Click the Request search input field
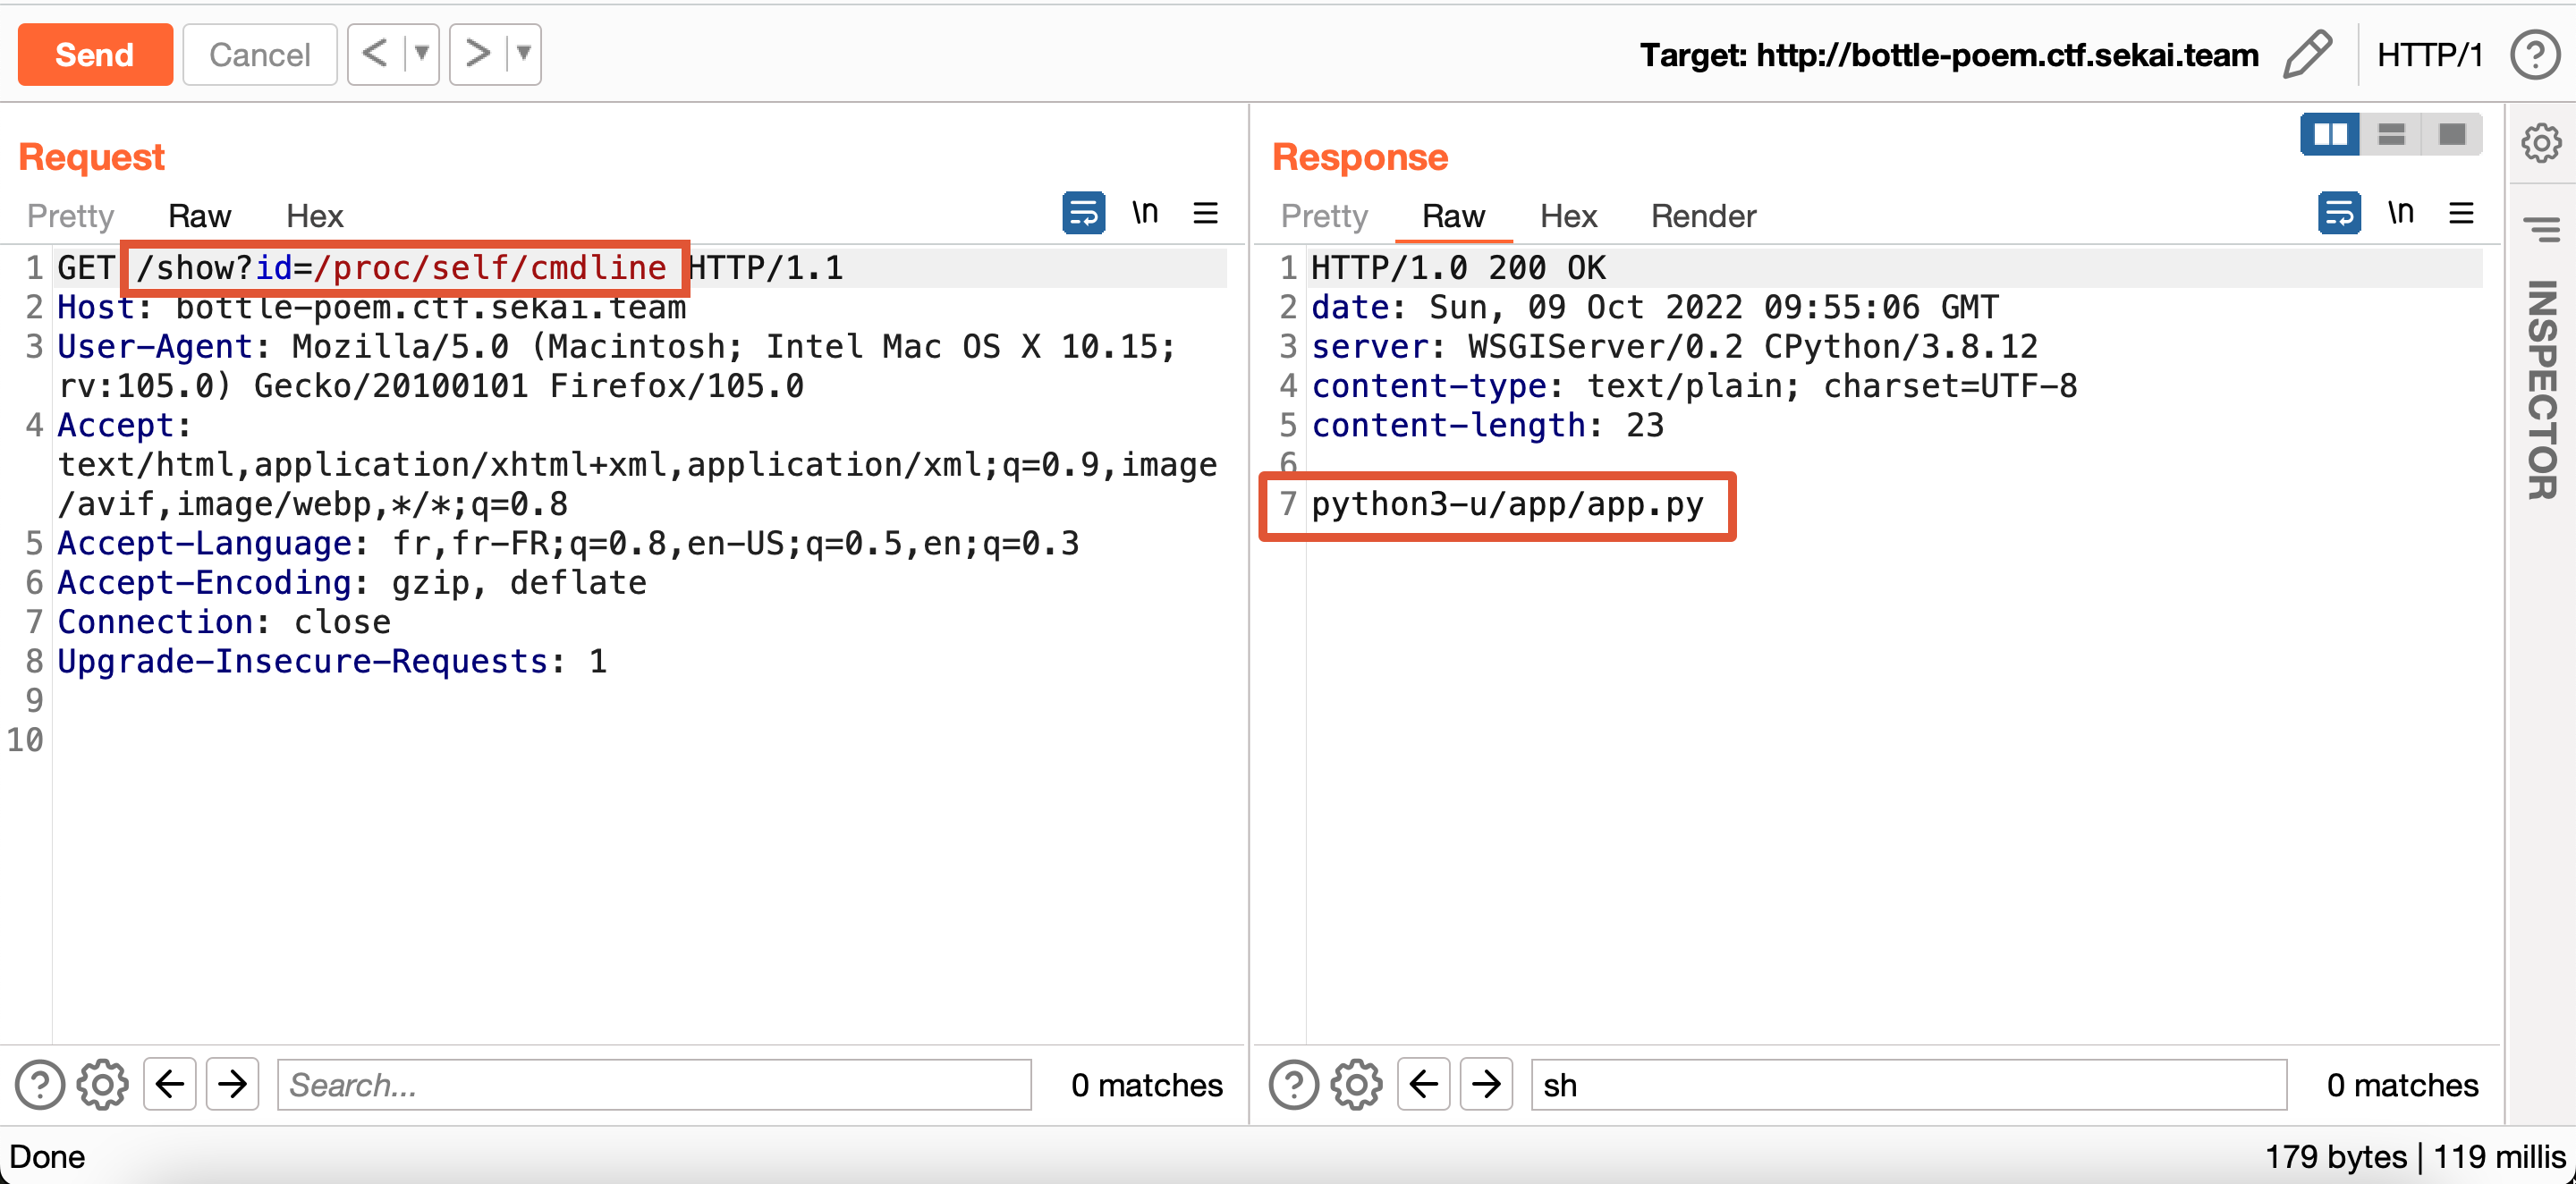 pyautogui.click(x=654, y=1085)
